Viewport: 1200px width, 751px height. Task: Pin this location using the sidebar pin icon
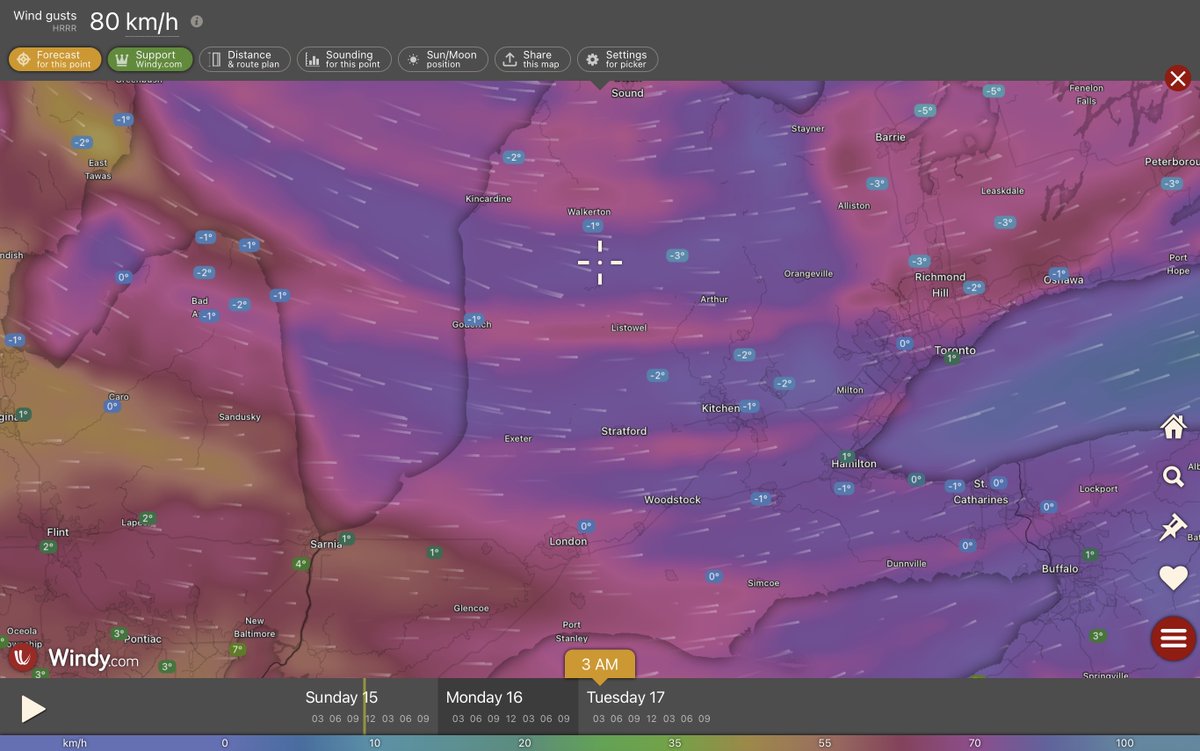tap(1173, 527)
